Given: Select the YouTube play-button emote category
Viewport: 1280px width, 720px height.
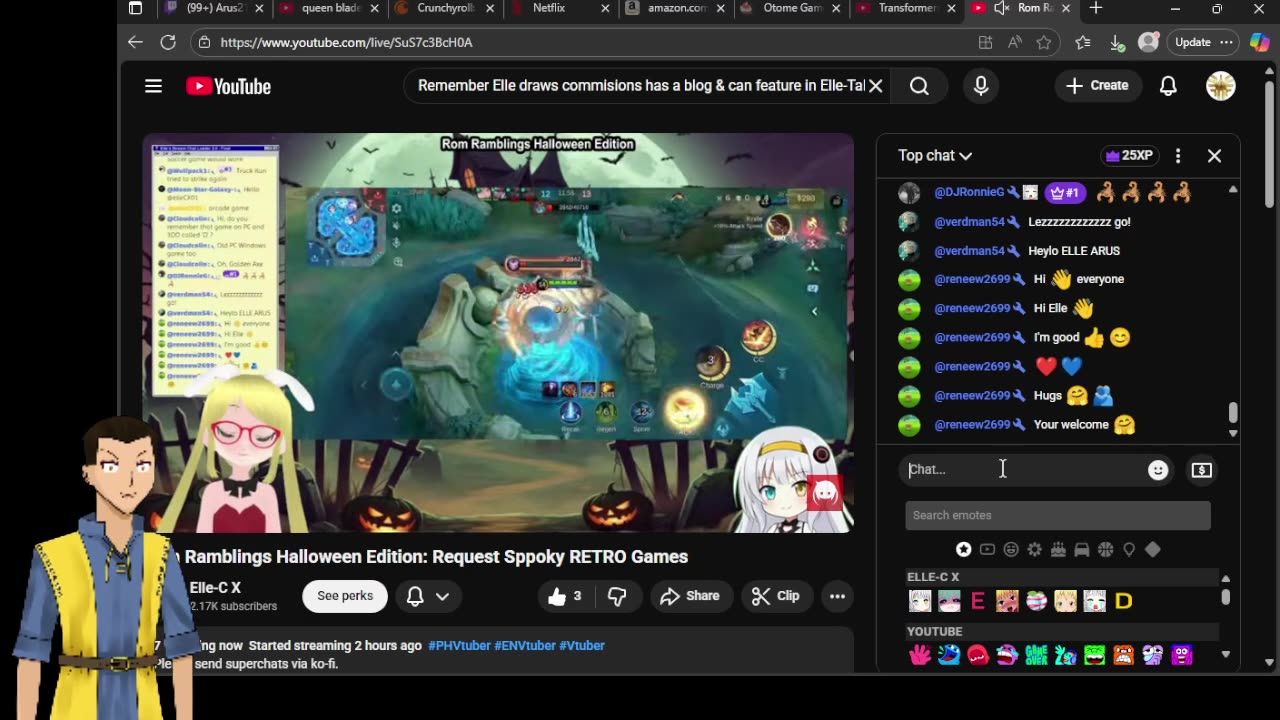Looking at the screenshot, I should click(987, 549).
